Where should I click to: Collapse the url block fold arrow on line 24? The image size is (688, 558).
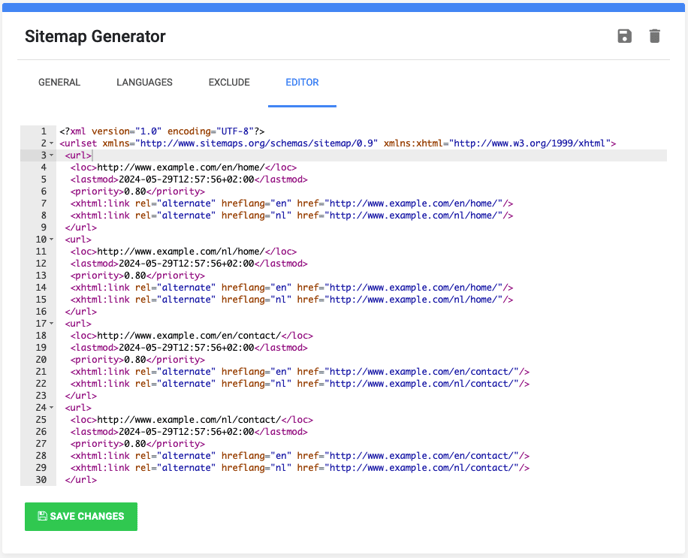coord(51,408)
